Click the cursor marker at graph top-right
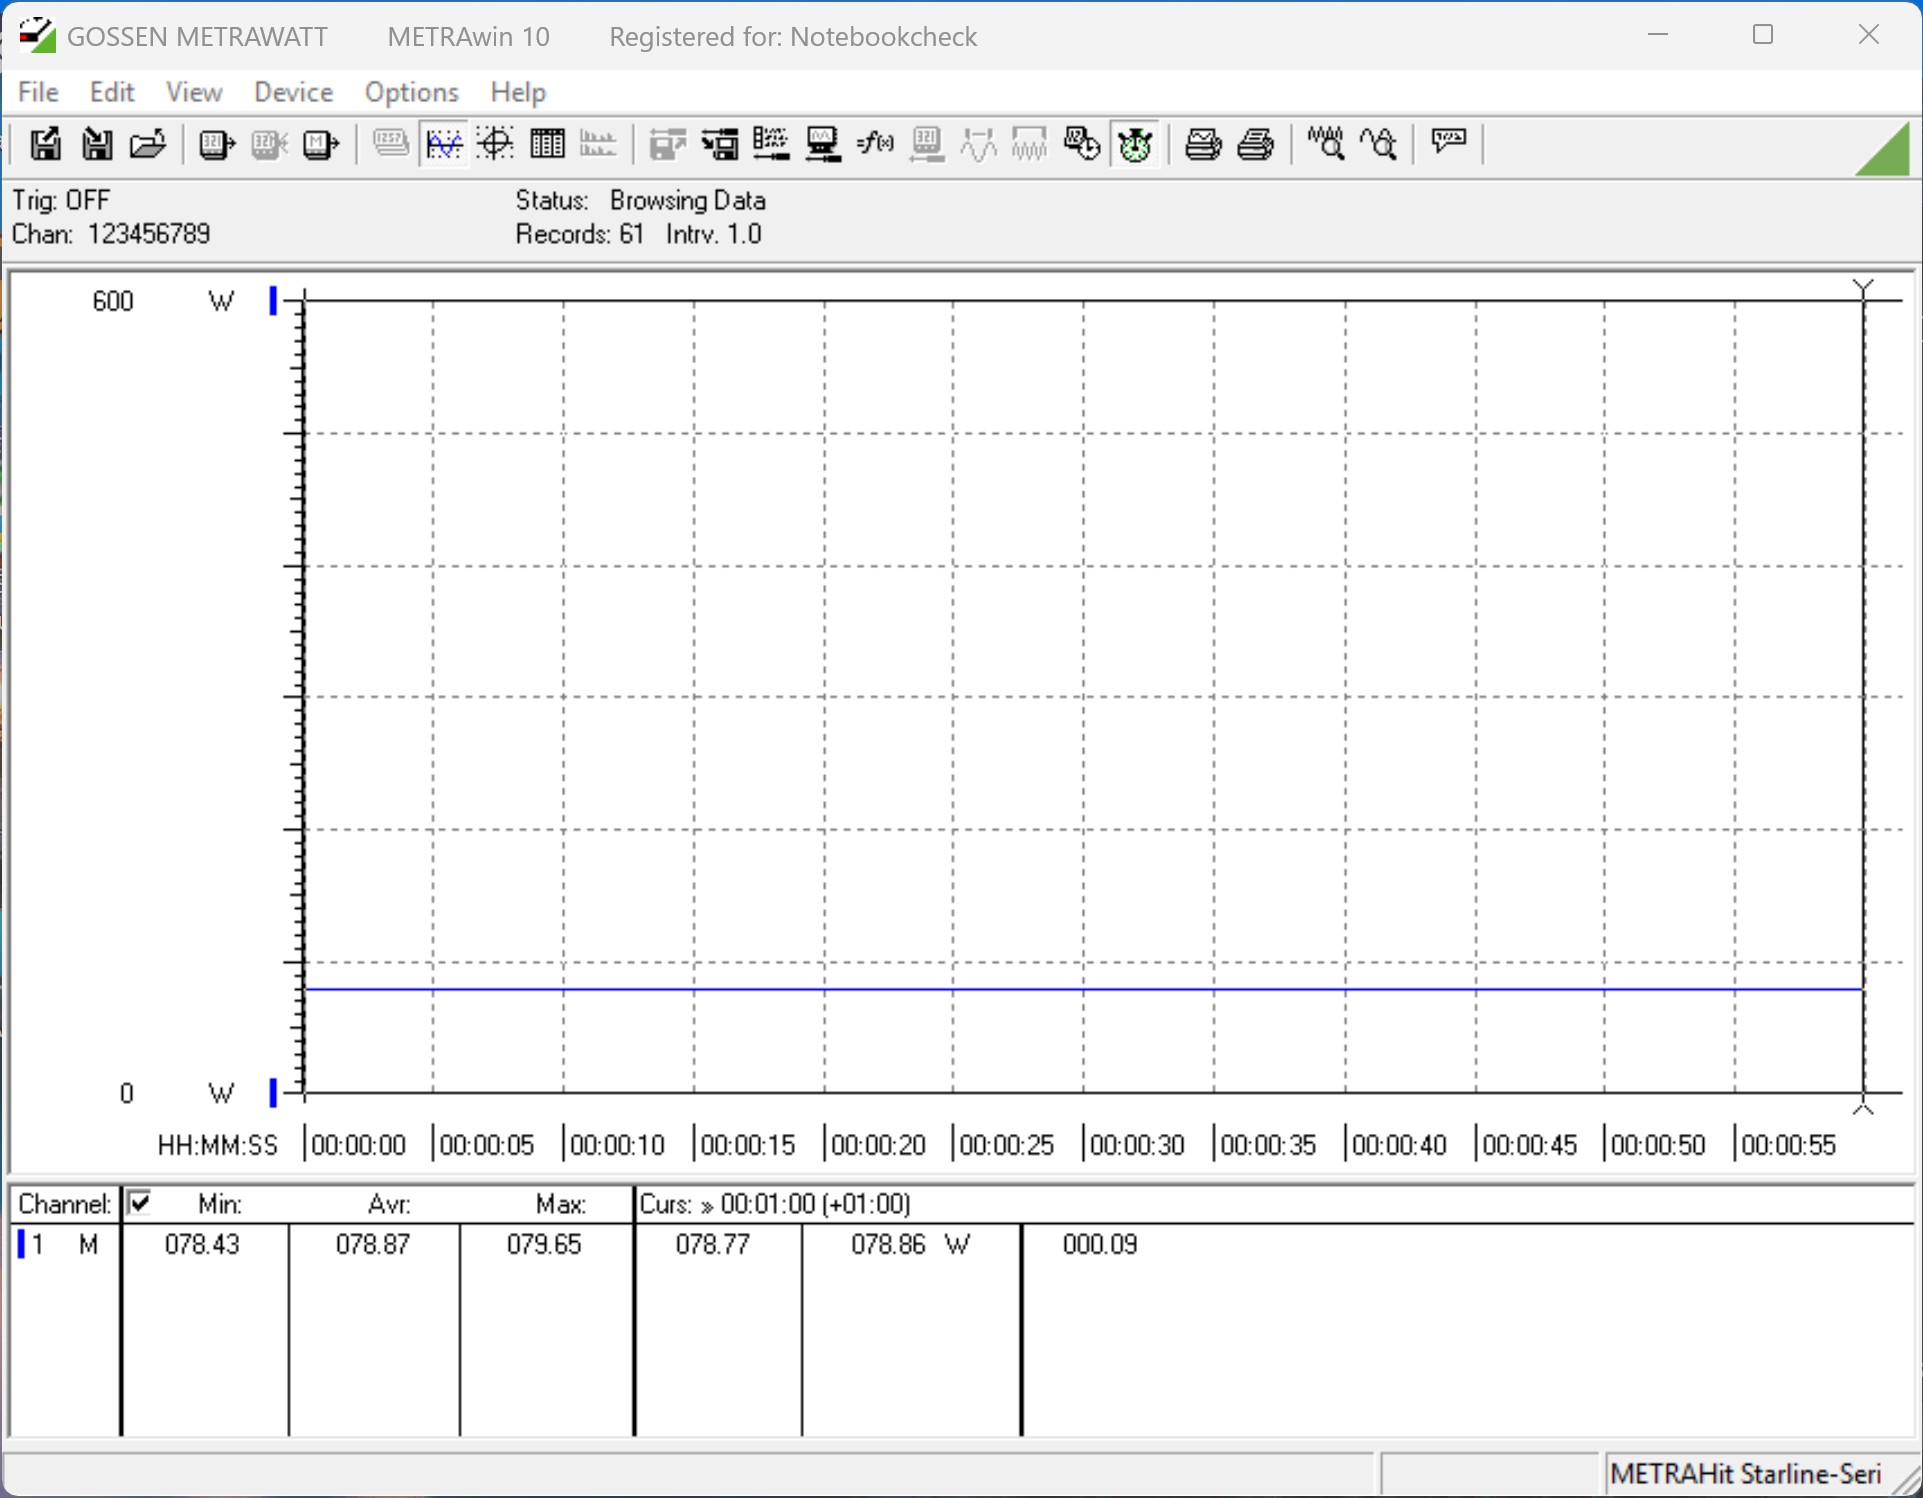Screen dimensions: 1923x1498 point(1862,288)
